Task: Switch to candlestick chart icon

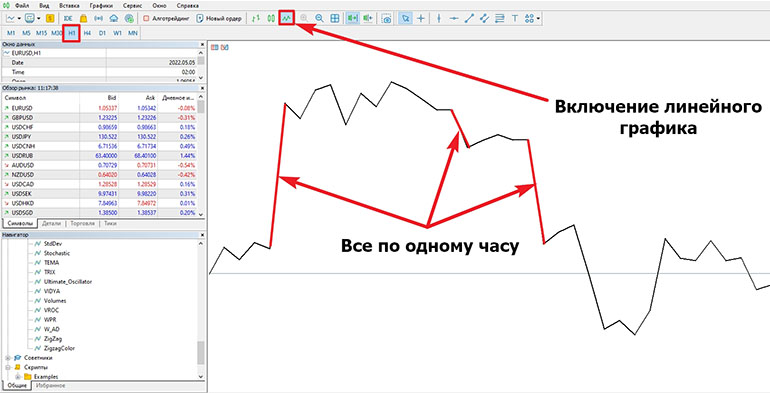Action: 271,18
